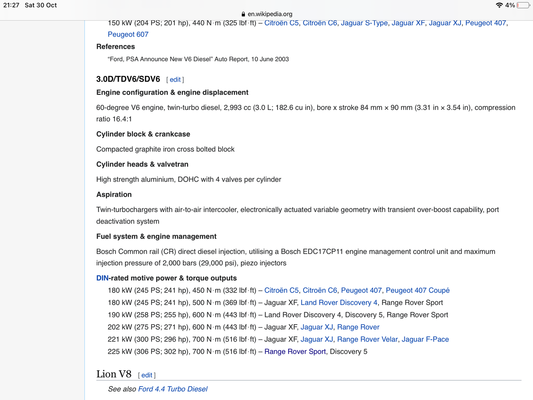The image size is (533, 400).
Task: Tap the battery indicator icon
Action: (523, 5)
